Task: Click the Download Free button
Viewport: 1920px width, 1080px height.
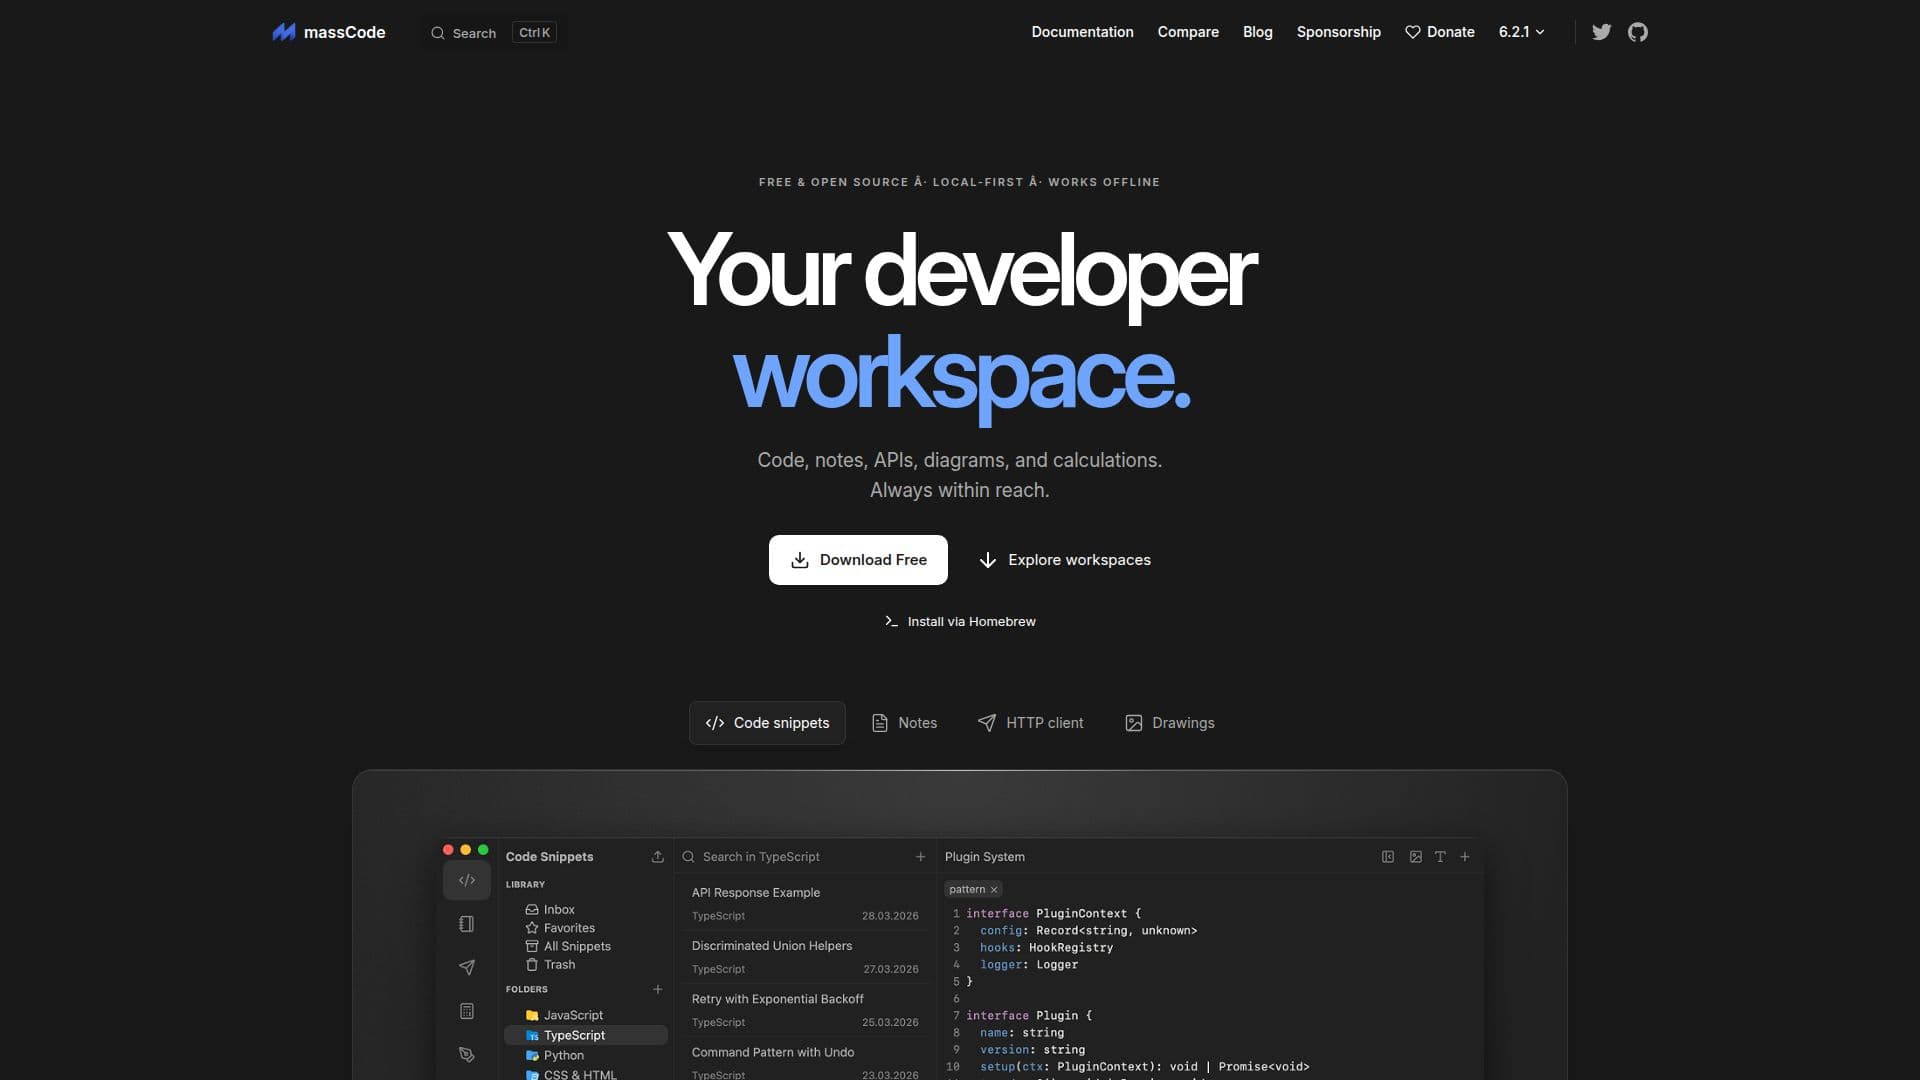Action: 858,560
